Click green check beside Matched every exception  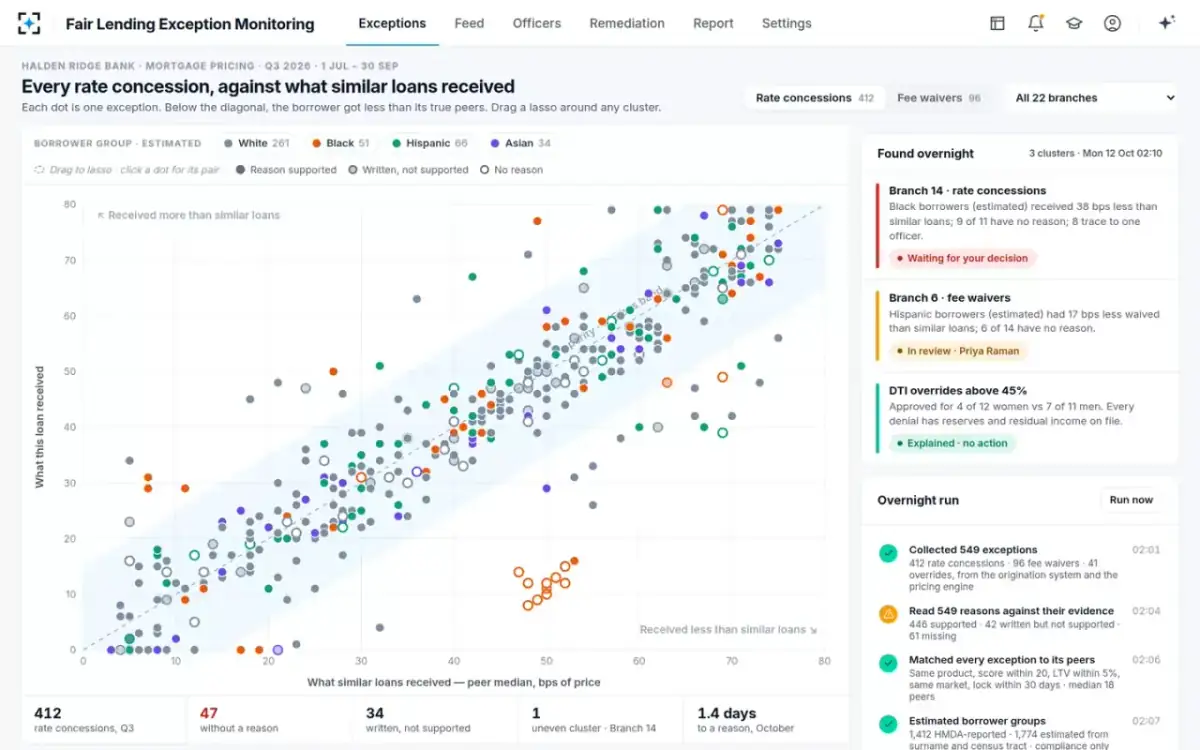887,663
